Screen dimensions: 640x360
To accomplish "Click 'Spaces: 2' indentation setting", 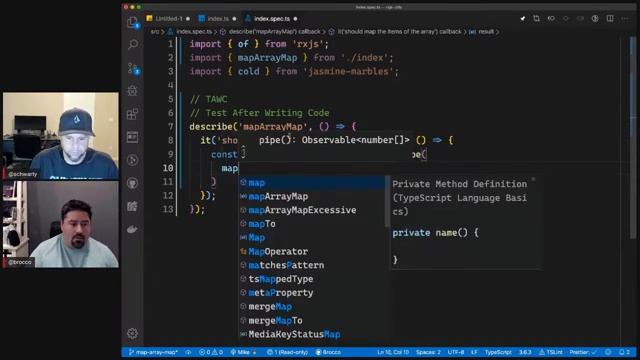I will (428, 352).
